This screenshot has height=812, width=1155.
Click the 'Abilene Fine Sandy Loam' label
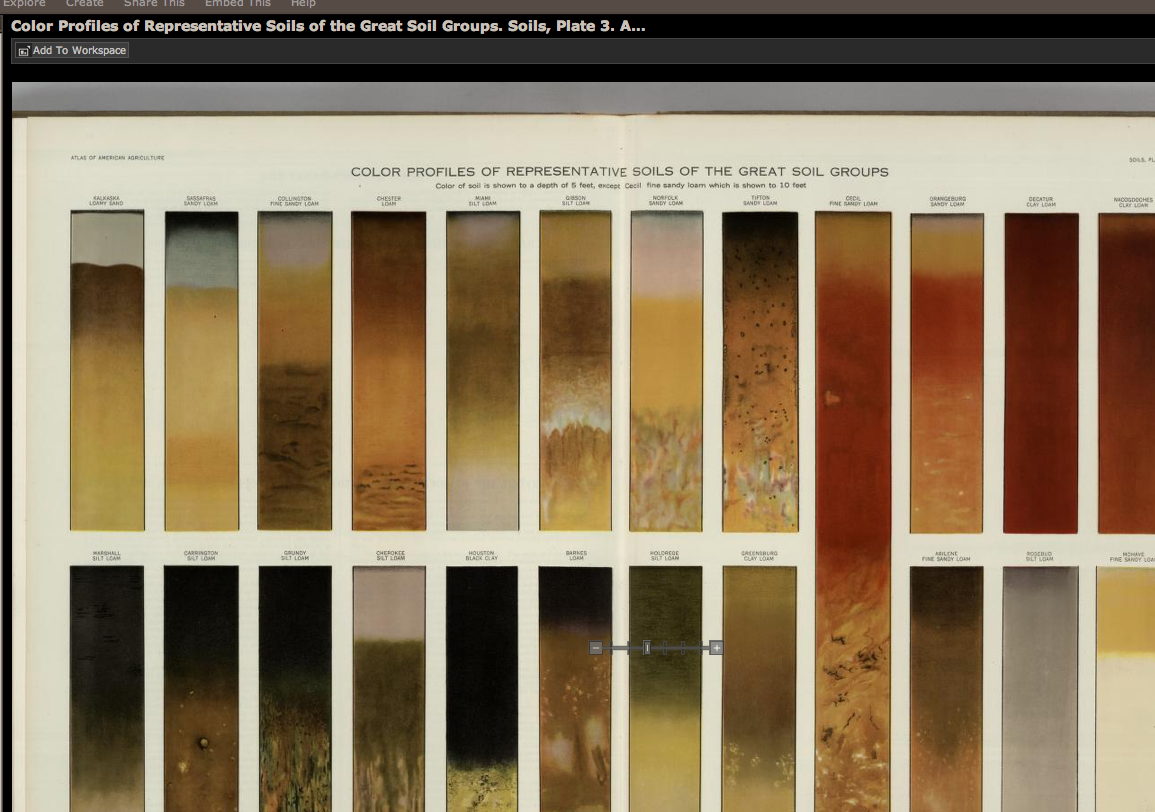pyautogui.click(x=946, y=556)
